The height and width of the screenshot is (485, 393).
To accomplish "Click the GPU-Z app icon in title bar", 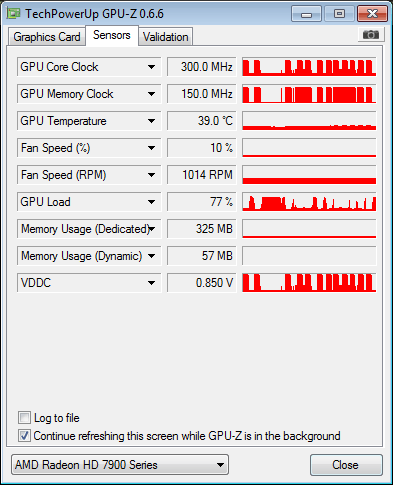I will pyautogui.click(x=14, y=13).
